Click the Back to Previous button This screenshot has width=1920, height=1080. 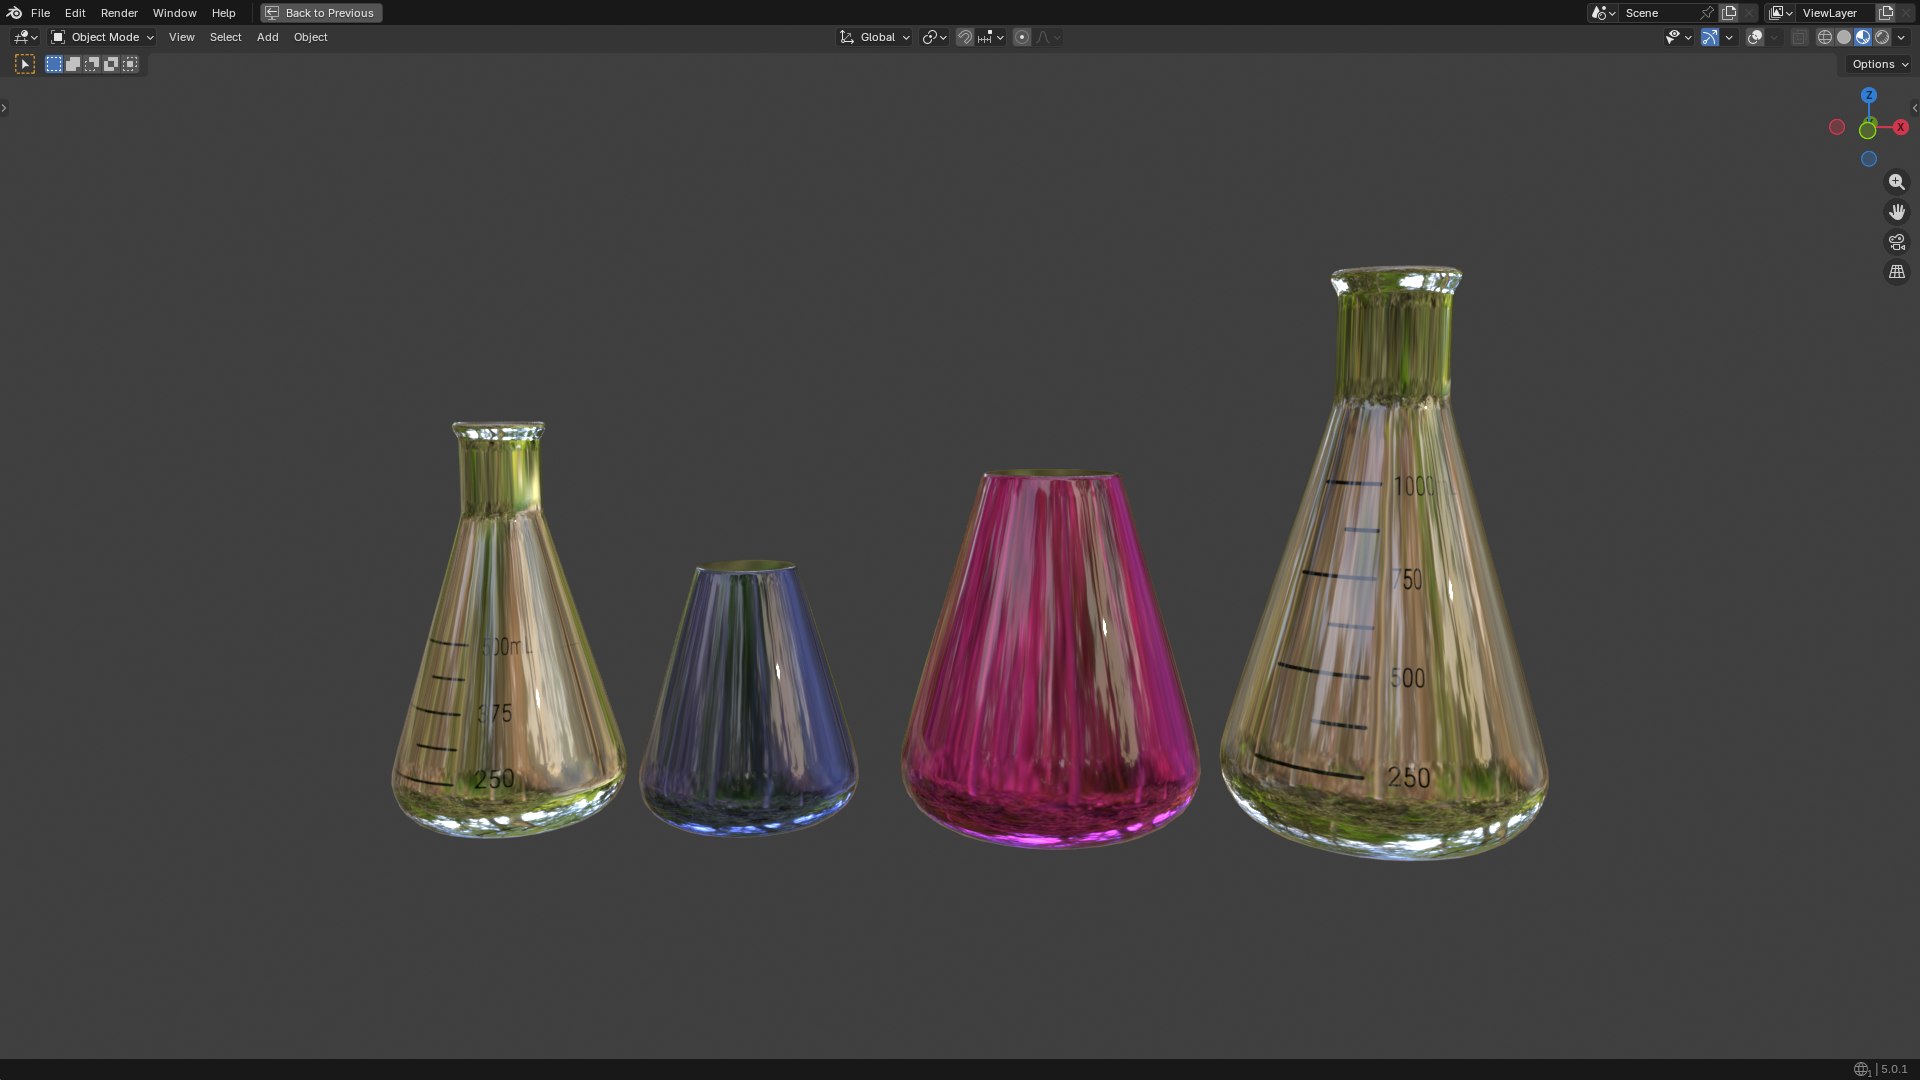pos(321,13)
